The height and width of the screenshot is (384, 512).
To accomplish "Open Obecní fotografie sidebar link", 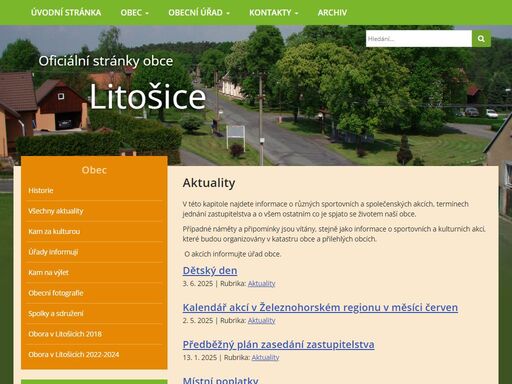I will [56, 293].
